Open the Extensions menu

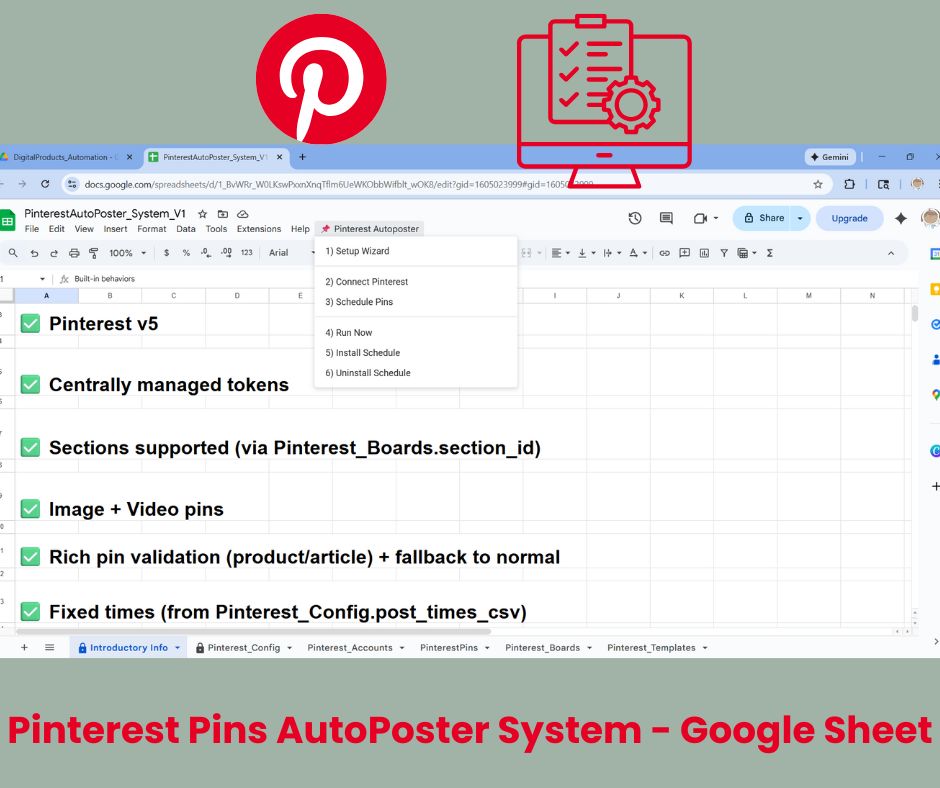point(258,229)
